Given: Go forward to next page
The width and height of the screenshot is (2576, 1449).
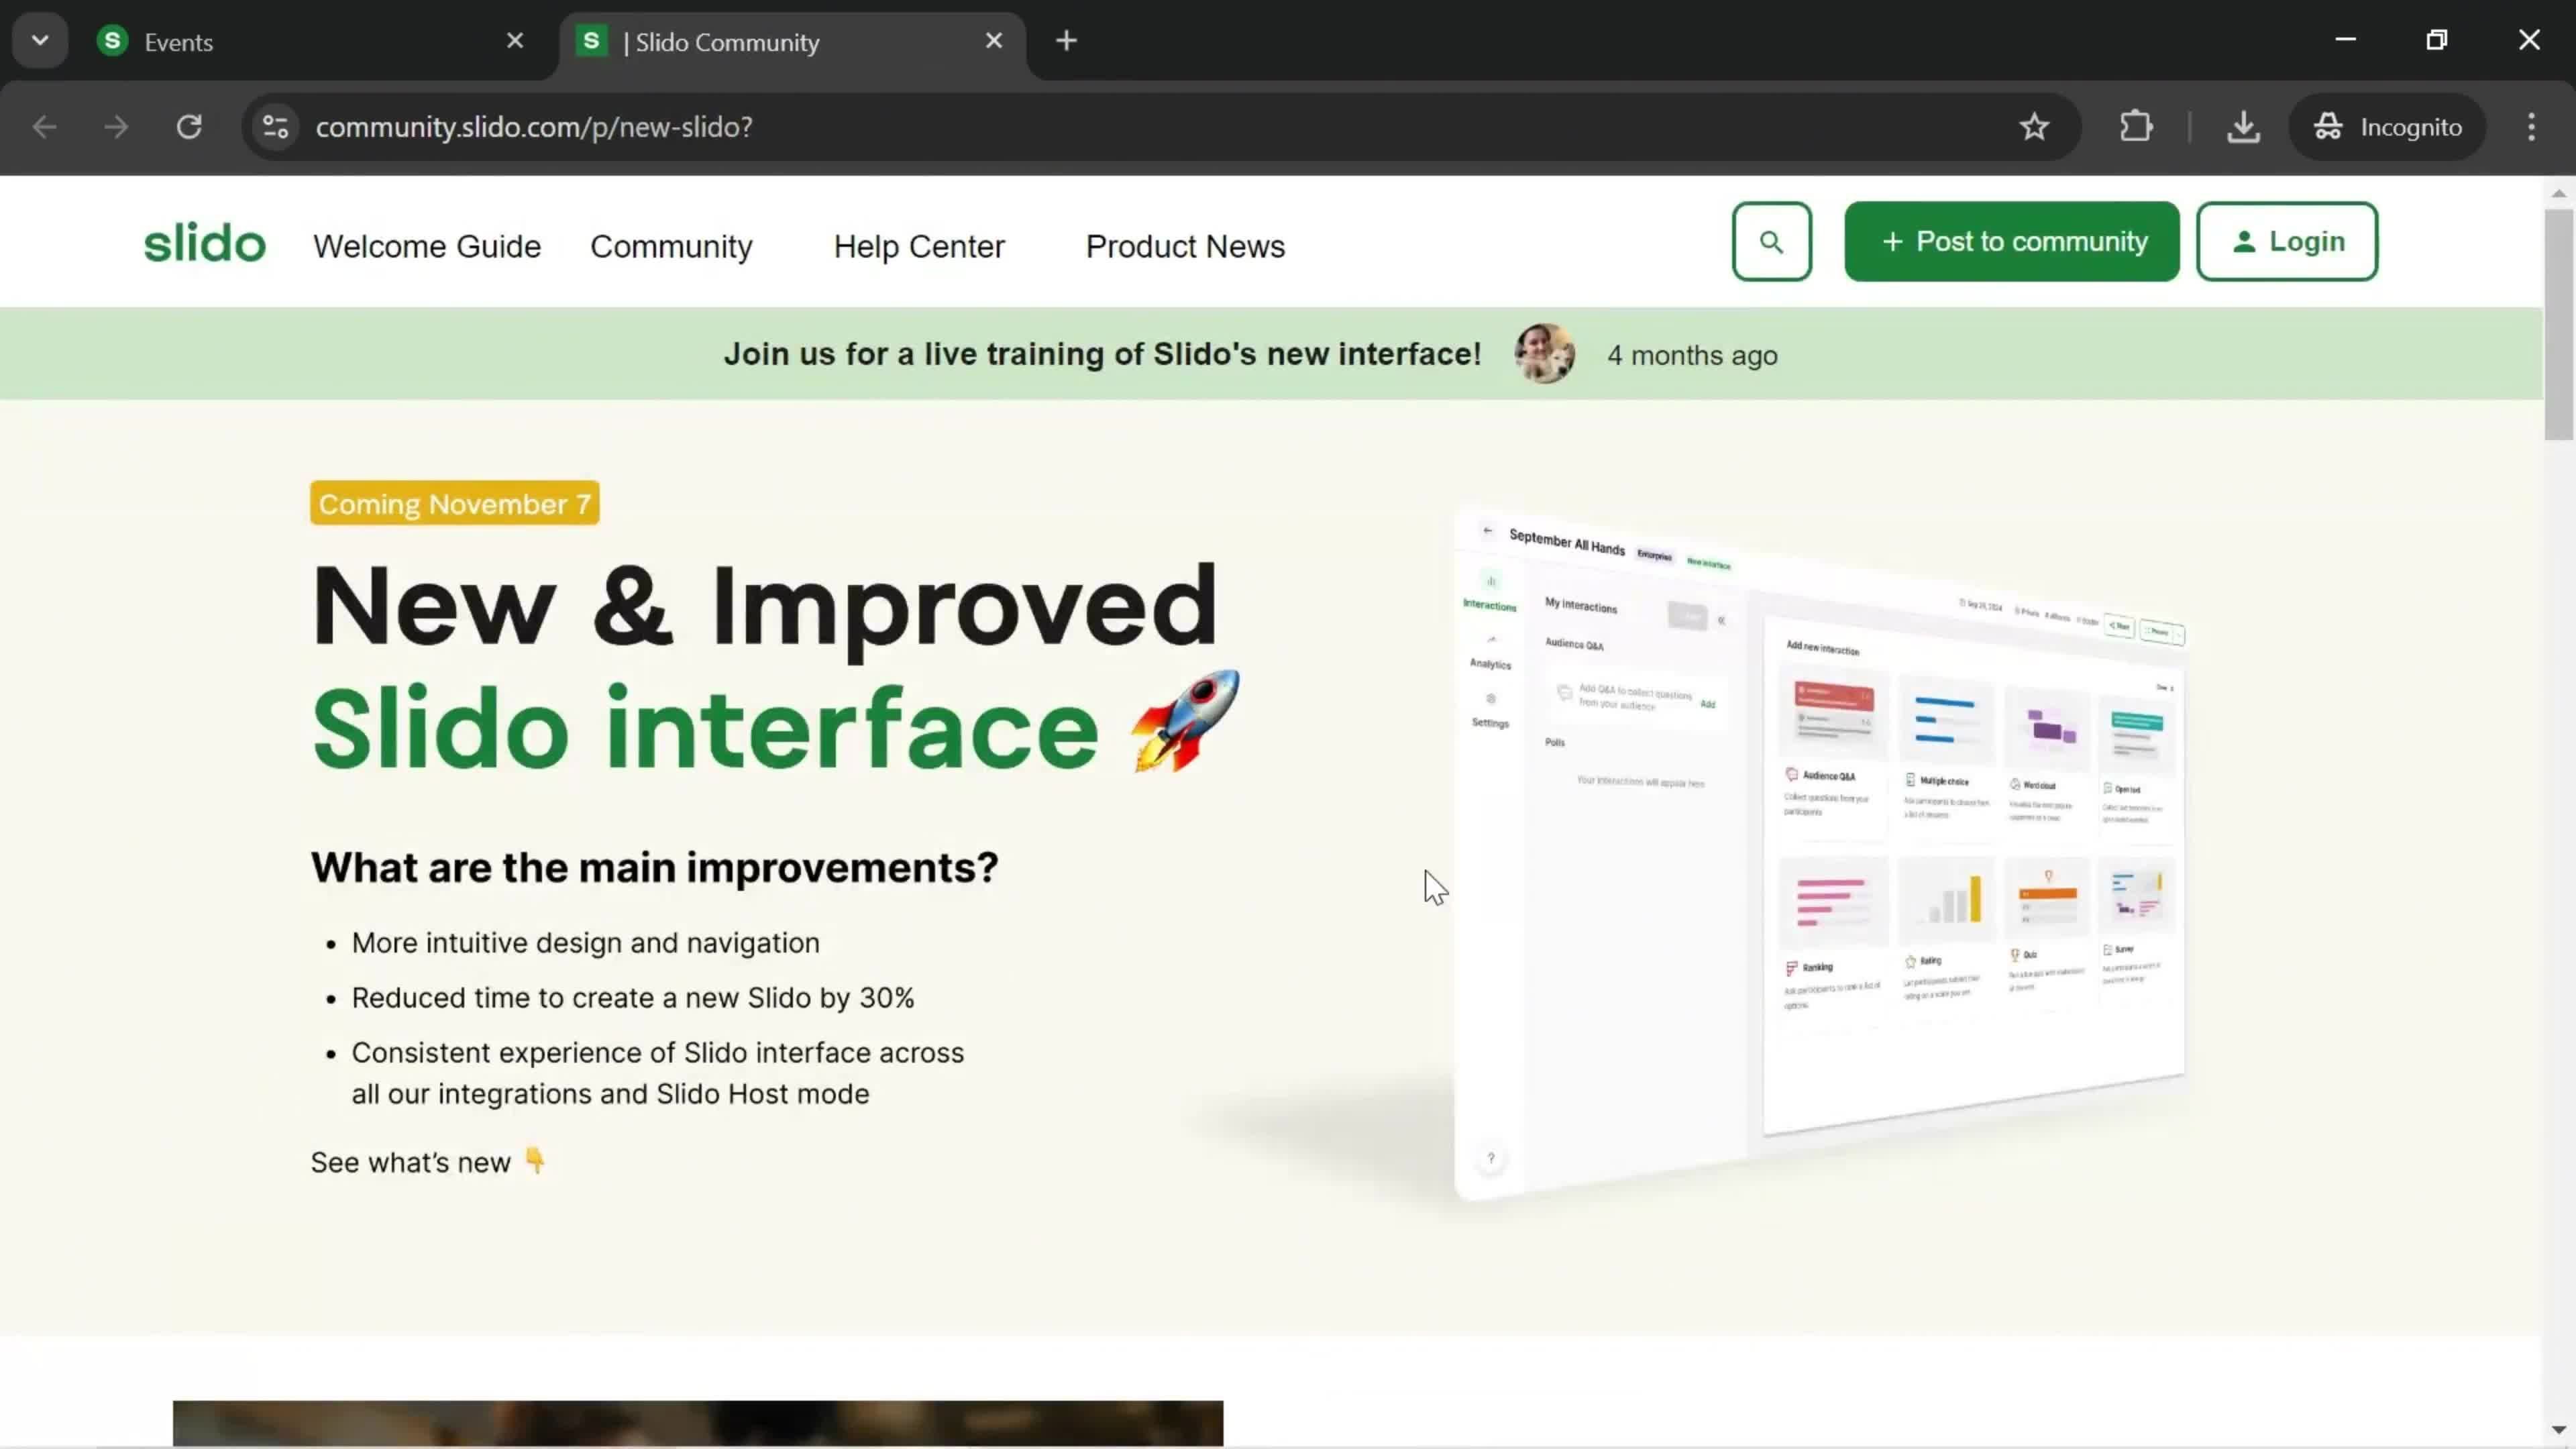Looking at the screenshot, I should tap(116, 127).
